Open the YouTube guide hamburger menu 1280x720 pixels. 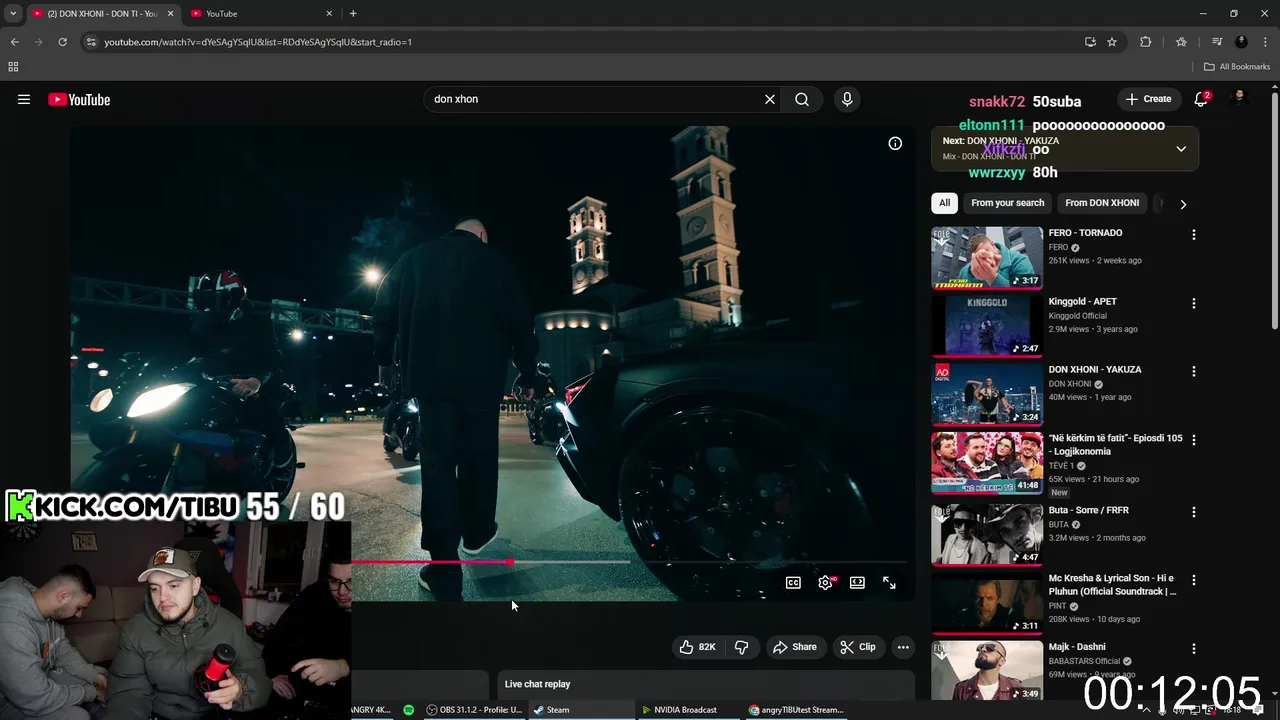[x=24, y=99]
